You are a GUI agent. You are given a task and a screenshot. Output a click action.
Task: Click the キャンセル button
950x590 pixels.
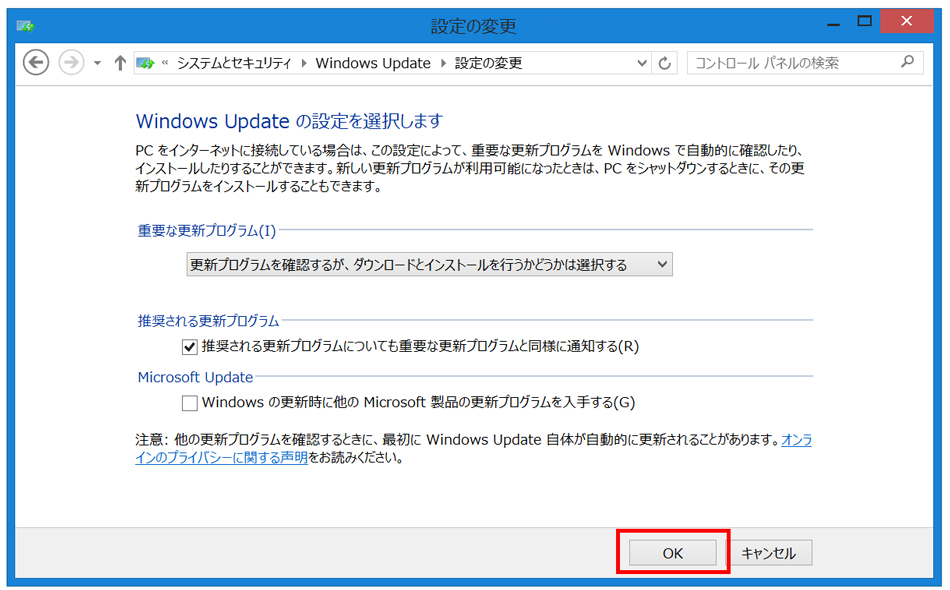(768, 553)
